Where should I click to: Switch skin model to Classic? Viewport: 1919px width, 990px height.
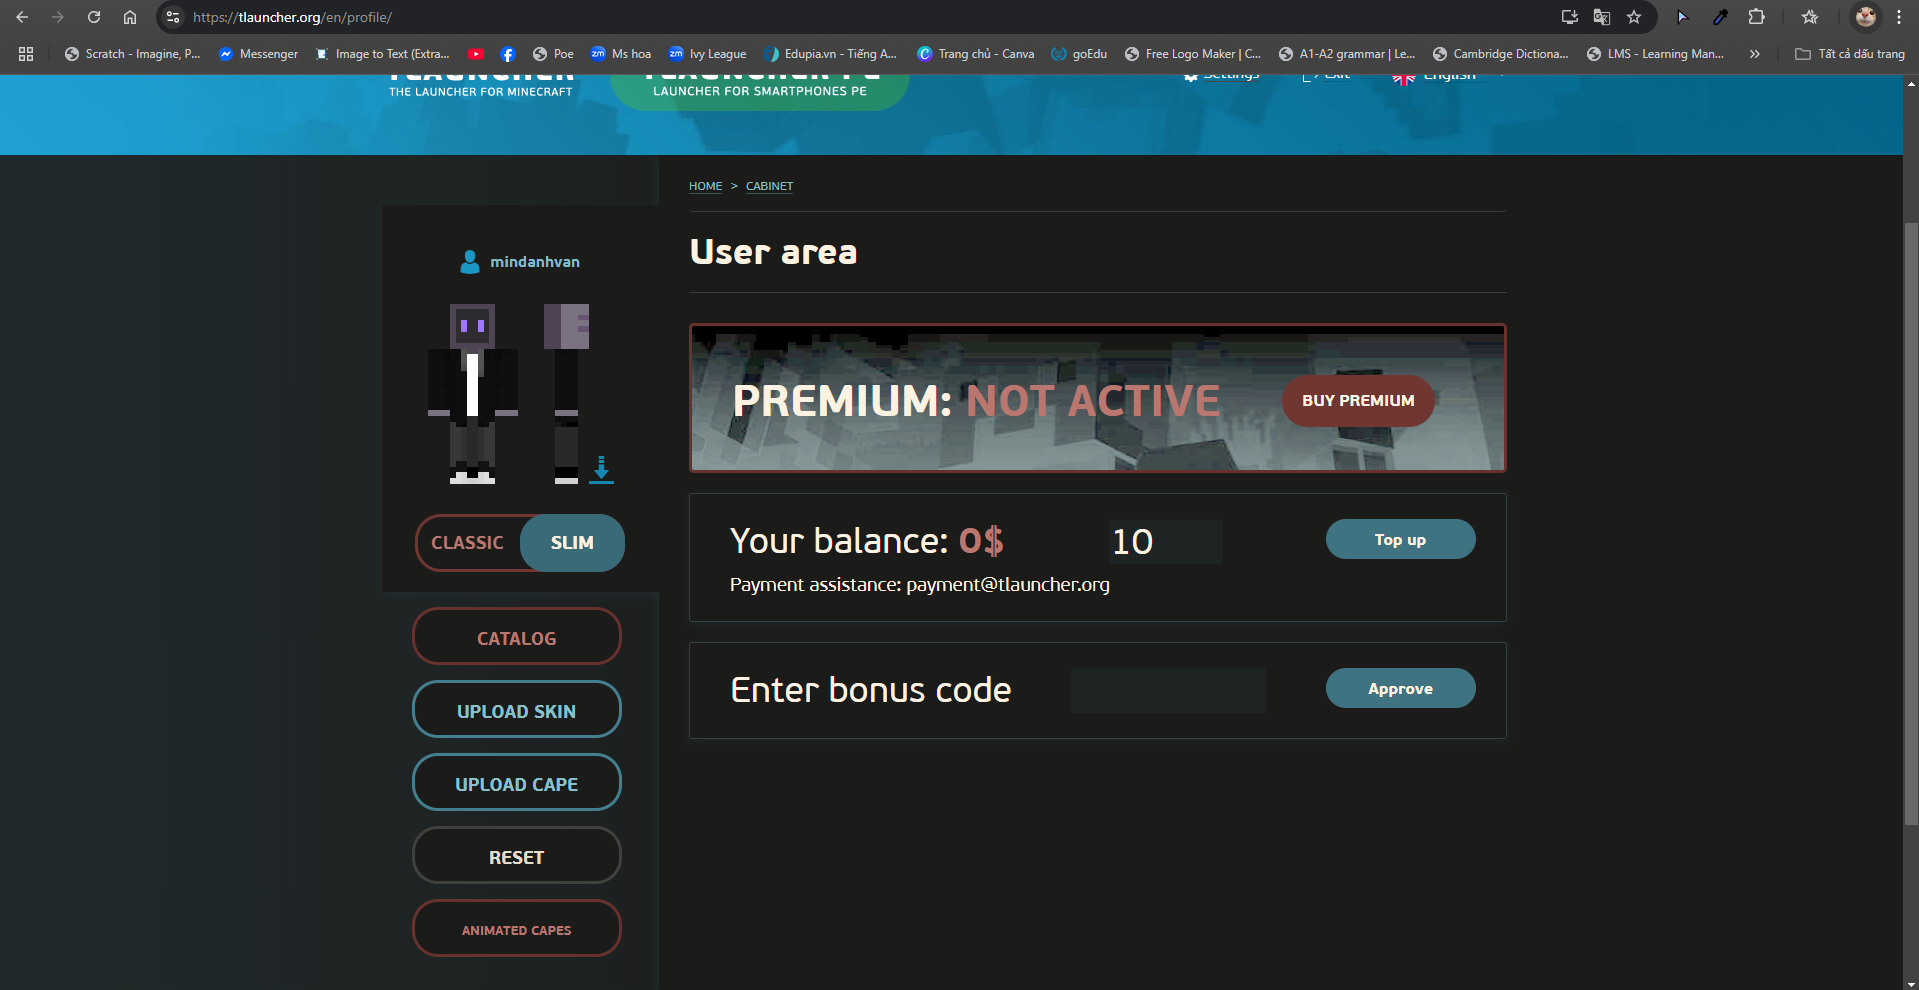(x=467, y=543)
